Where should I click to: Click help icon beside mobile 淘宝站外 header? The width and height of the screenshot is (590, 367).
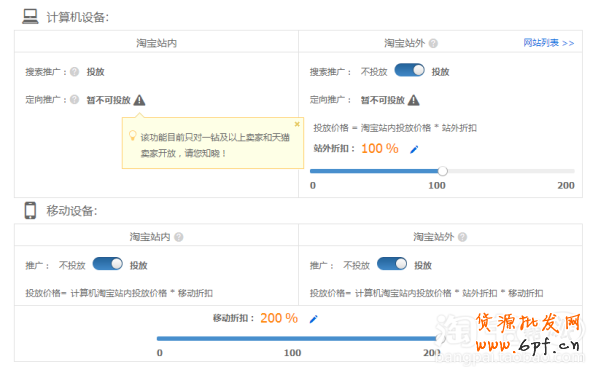pyautogui.click(x=462, y=237)
